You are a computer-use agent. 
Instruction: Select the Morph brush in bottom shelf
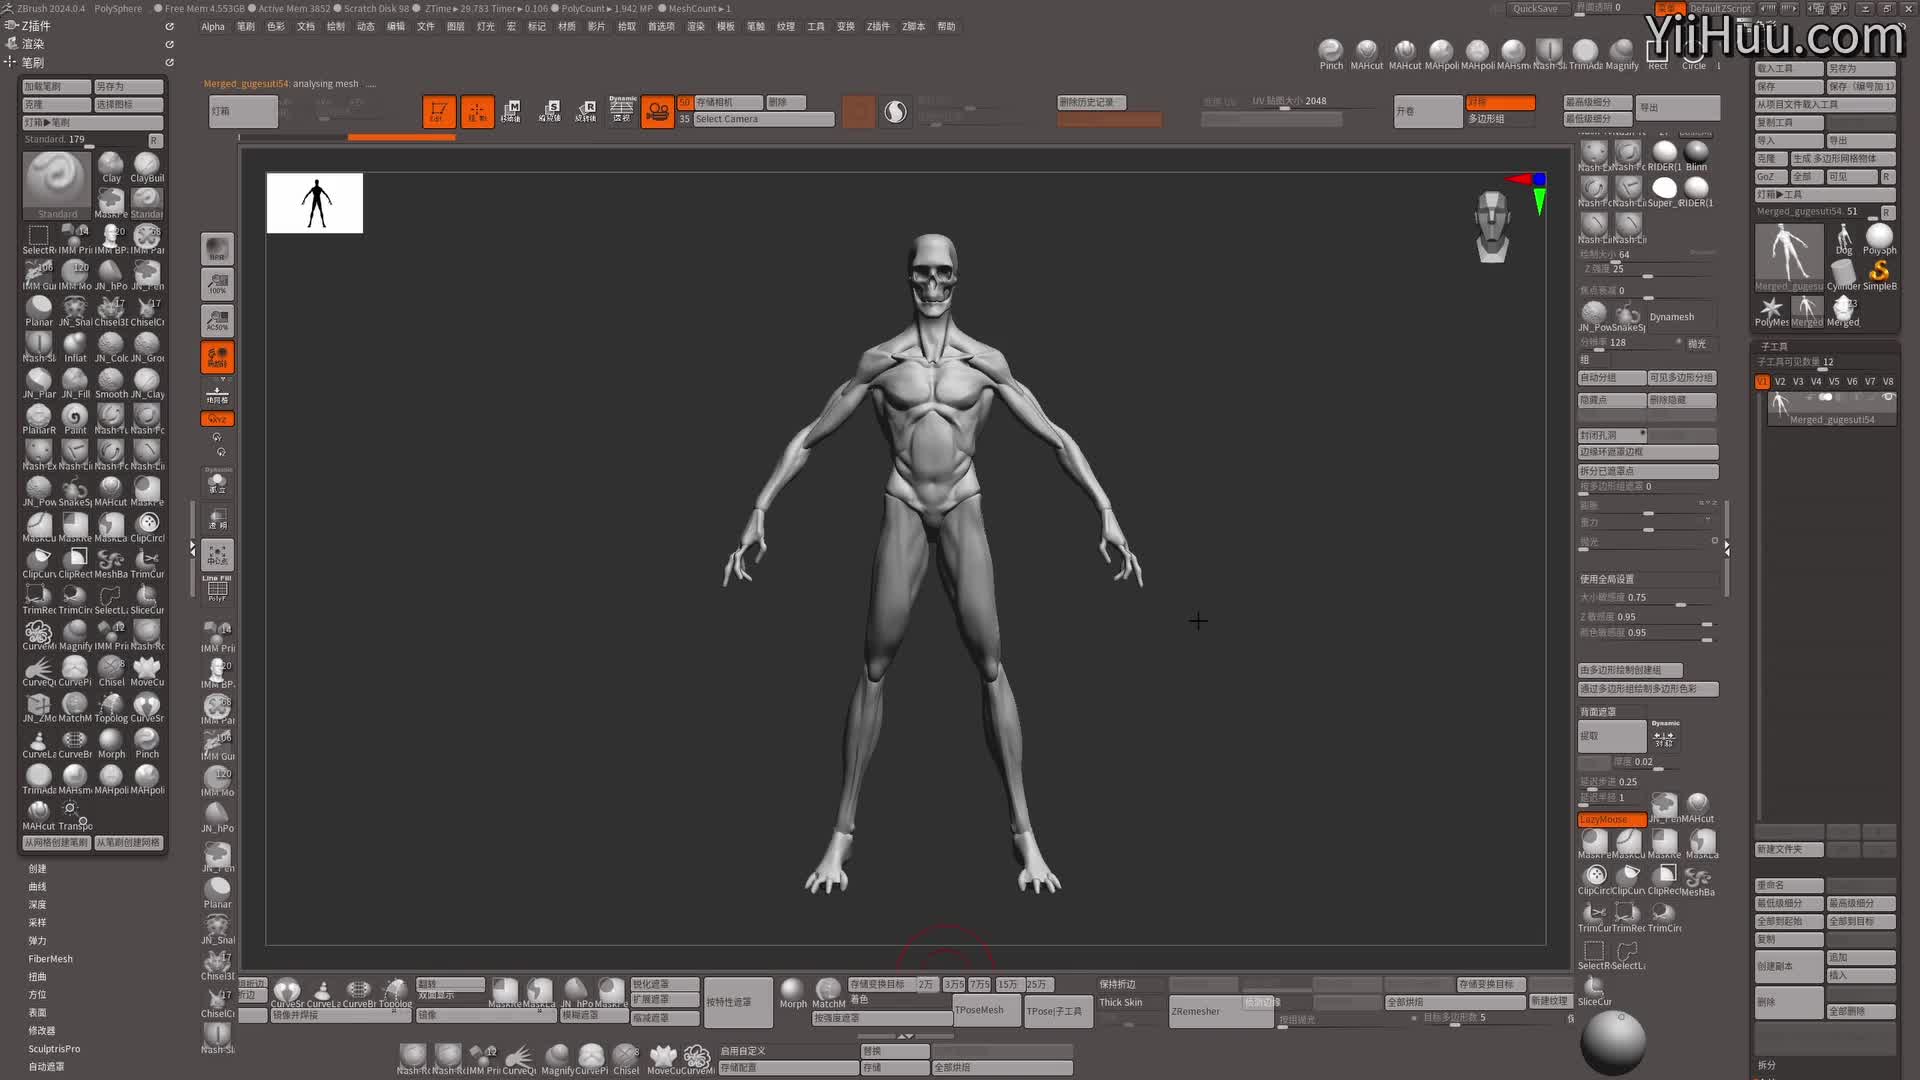click(x=792, y=990)
